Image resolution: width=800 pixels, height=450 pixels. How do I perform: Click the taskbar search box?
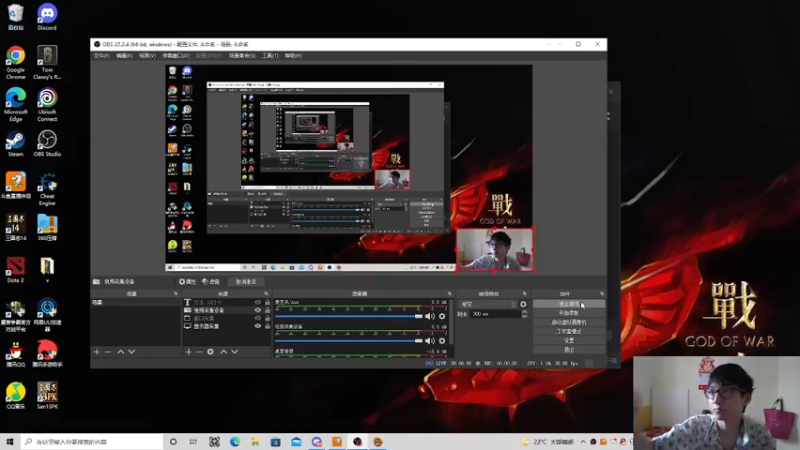[92, 442]
